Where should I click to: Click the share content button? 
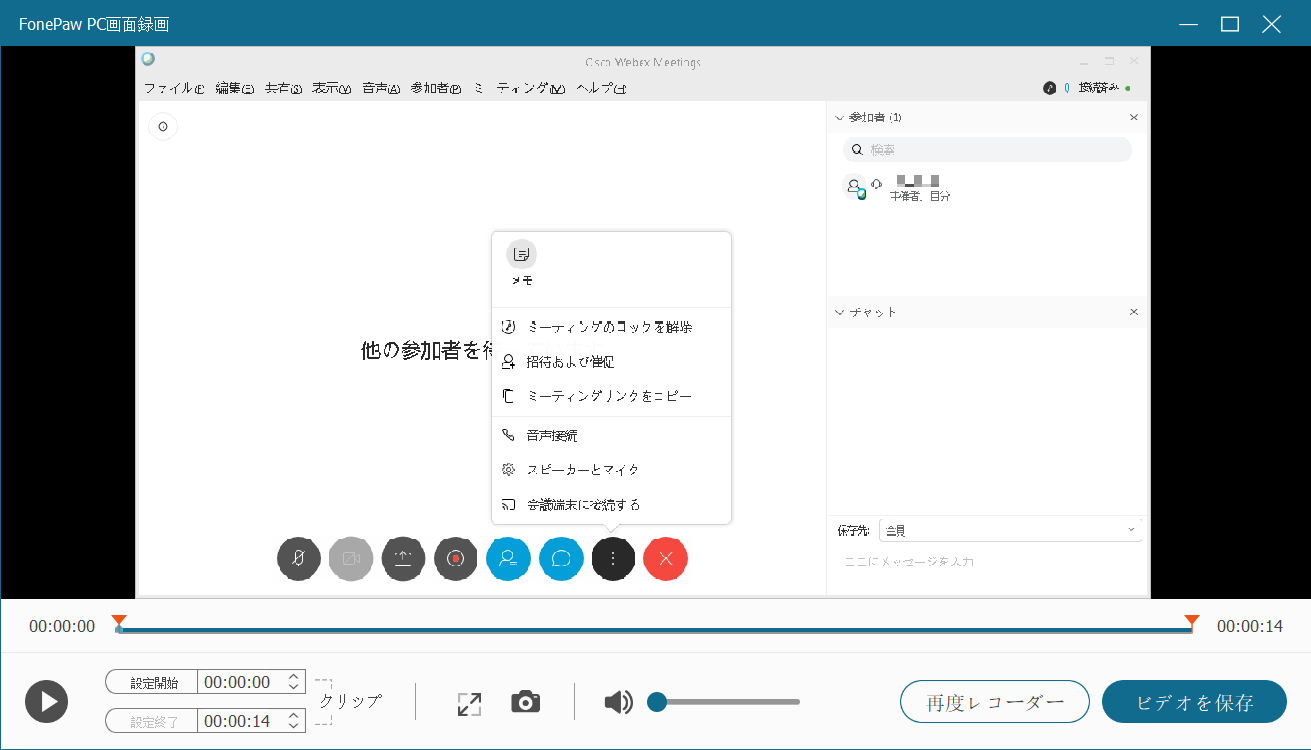[403, 559]
